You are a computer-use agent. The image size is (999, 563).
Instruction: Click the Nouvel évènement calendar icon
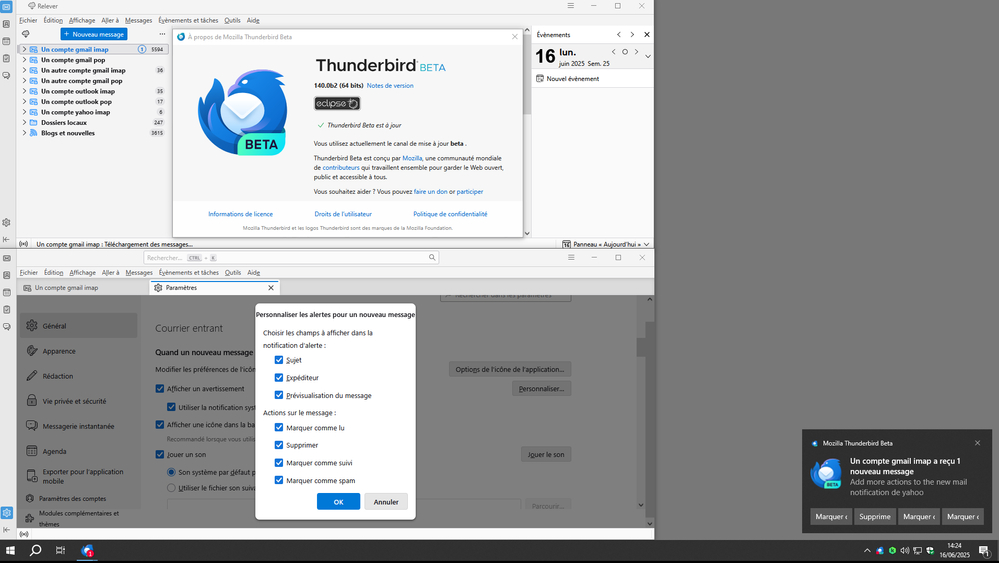(x=540, y=78)
